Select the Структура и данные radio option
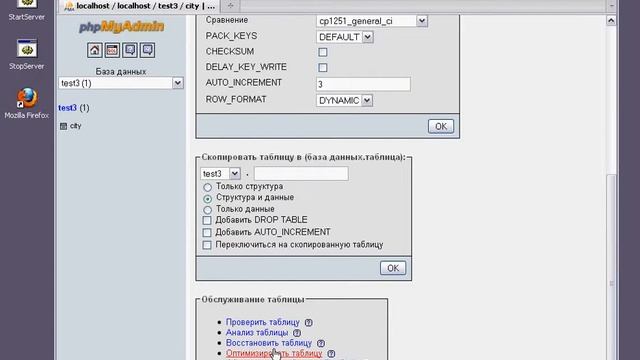The width and height of the screenshot is (640, 360). click(207, 198)
